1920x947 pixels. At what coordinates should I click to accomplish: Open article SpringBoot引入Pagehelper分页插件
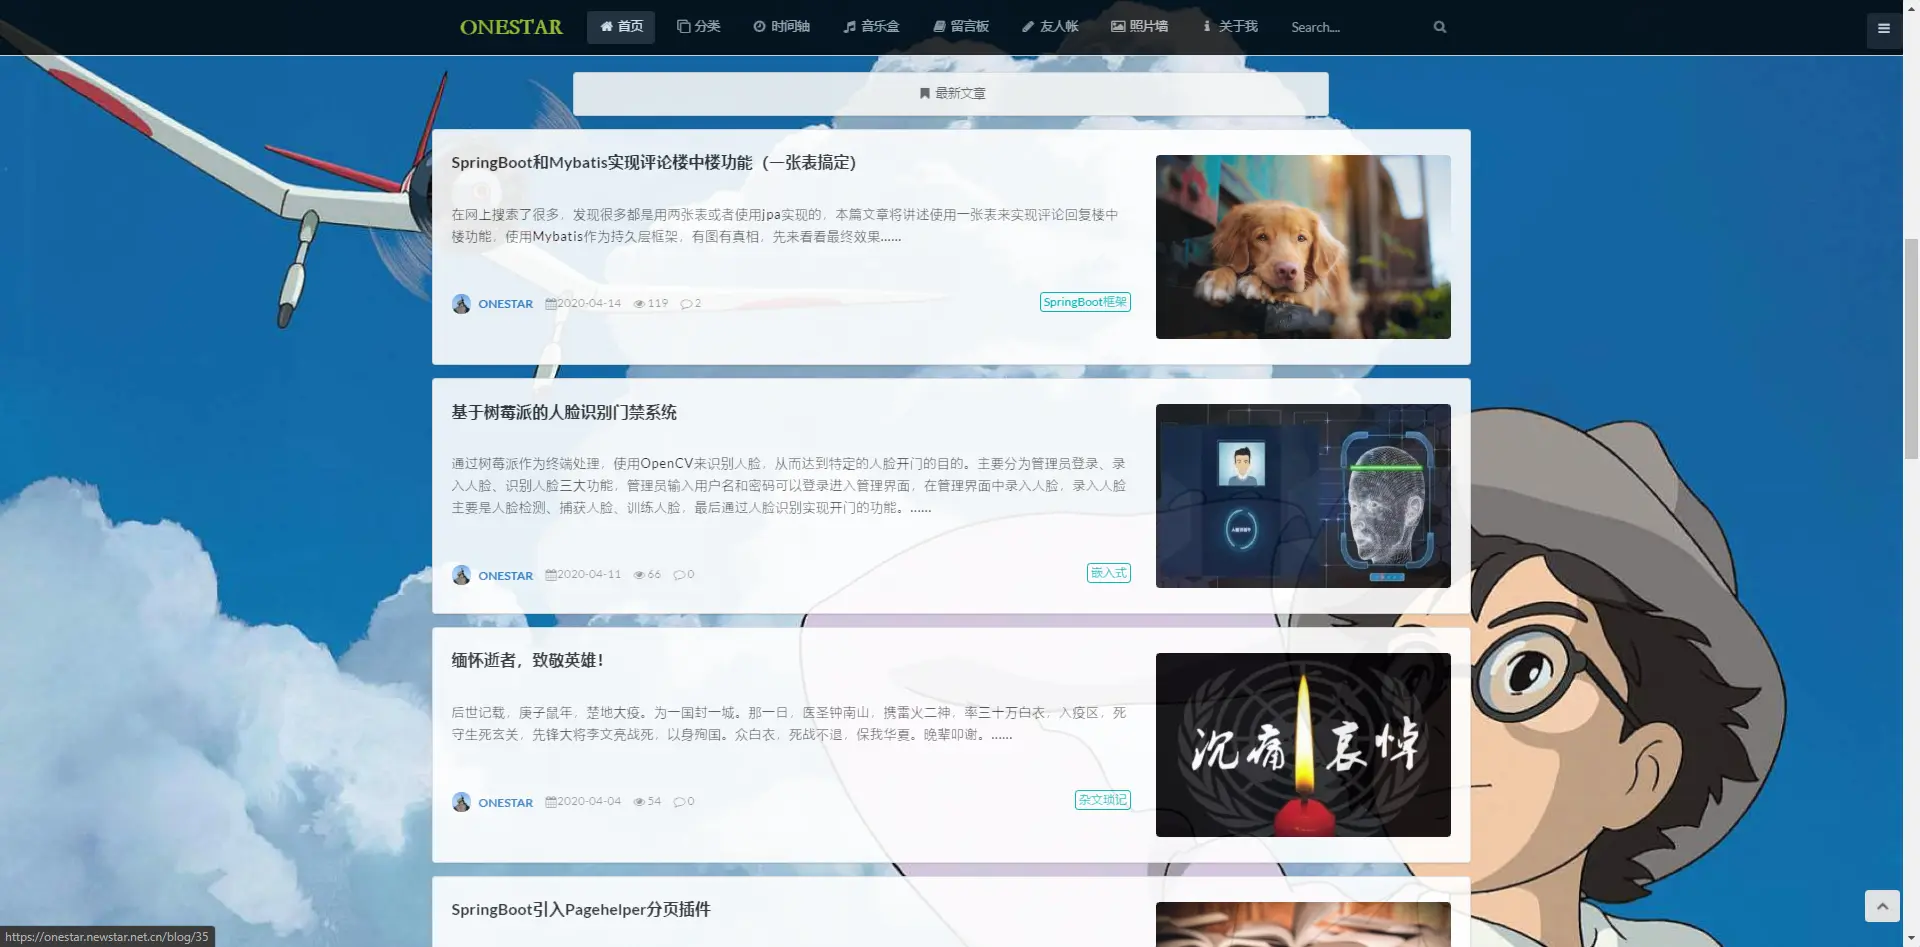point(581,910)
